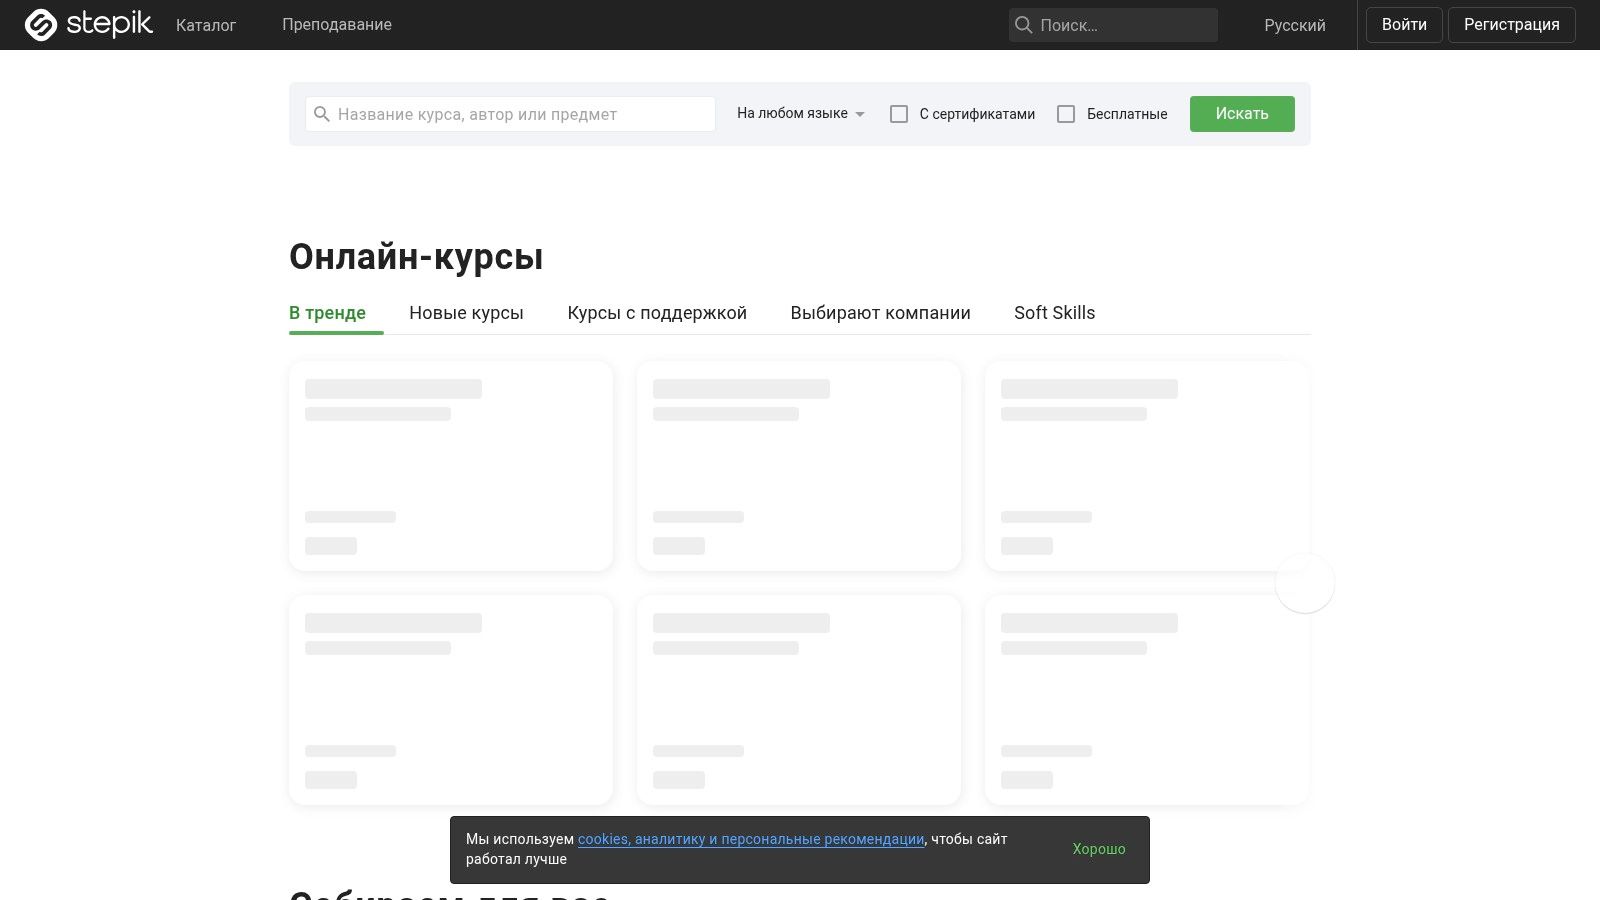The image size is (1600, 900).
Task: Open the cookies and analytics policy link
Action: pos(750,839)
